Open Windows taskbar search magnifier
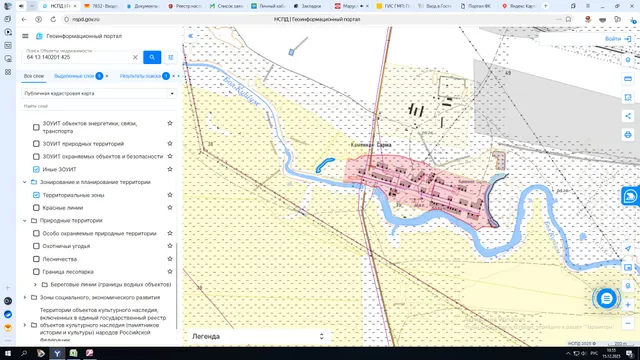 pos(24,353)
